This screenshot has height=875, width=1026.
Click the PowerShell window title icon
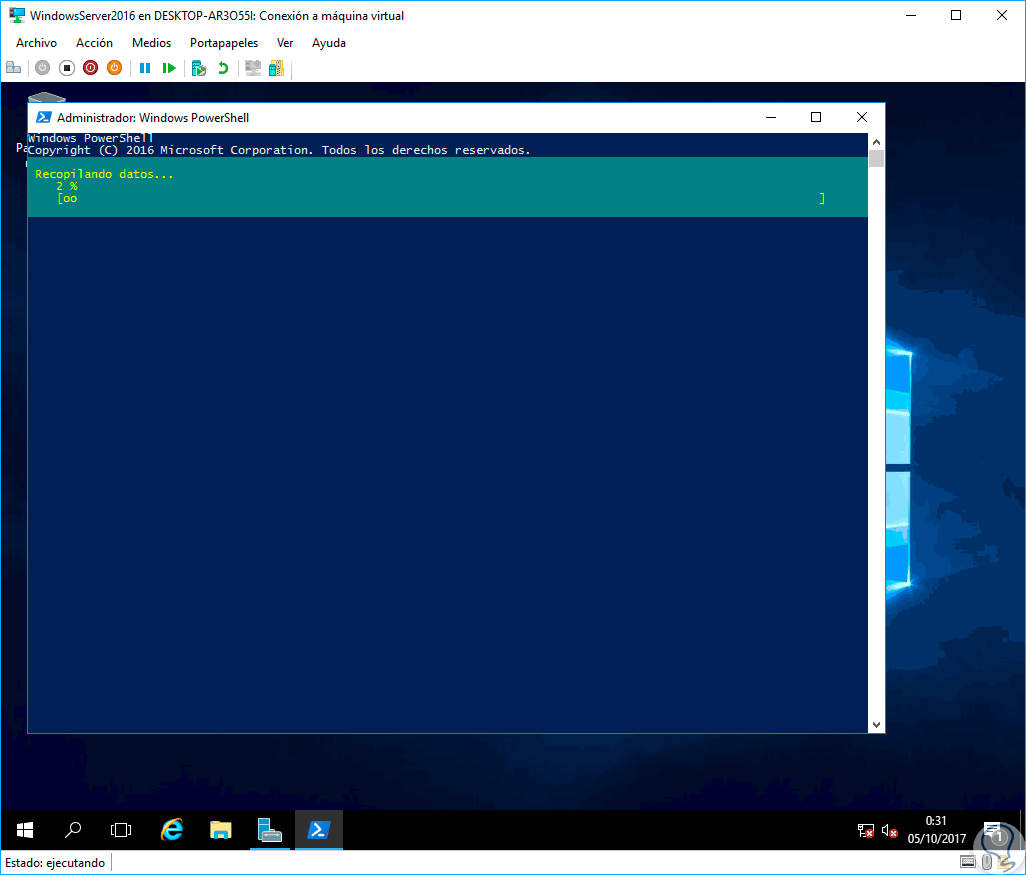tap(44, 117)
